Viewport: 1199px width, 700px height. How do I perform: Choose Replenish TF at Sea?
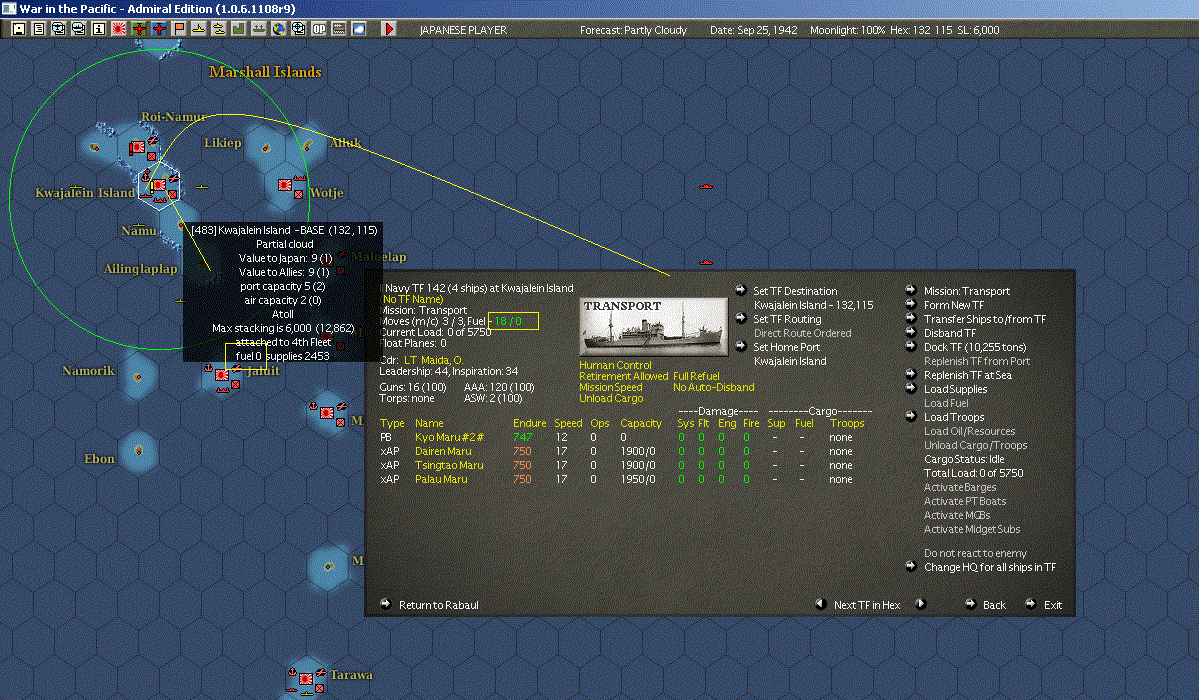(x=967, y=375)
